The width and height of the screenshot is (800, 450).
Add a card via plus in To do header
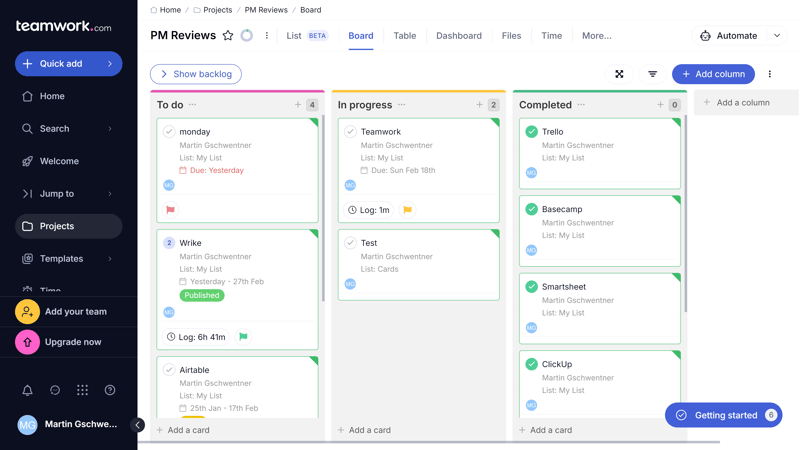[x=297, y=105]
